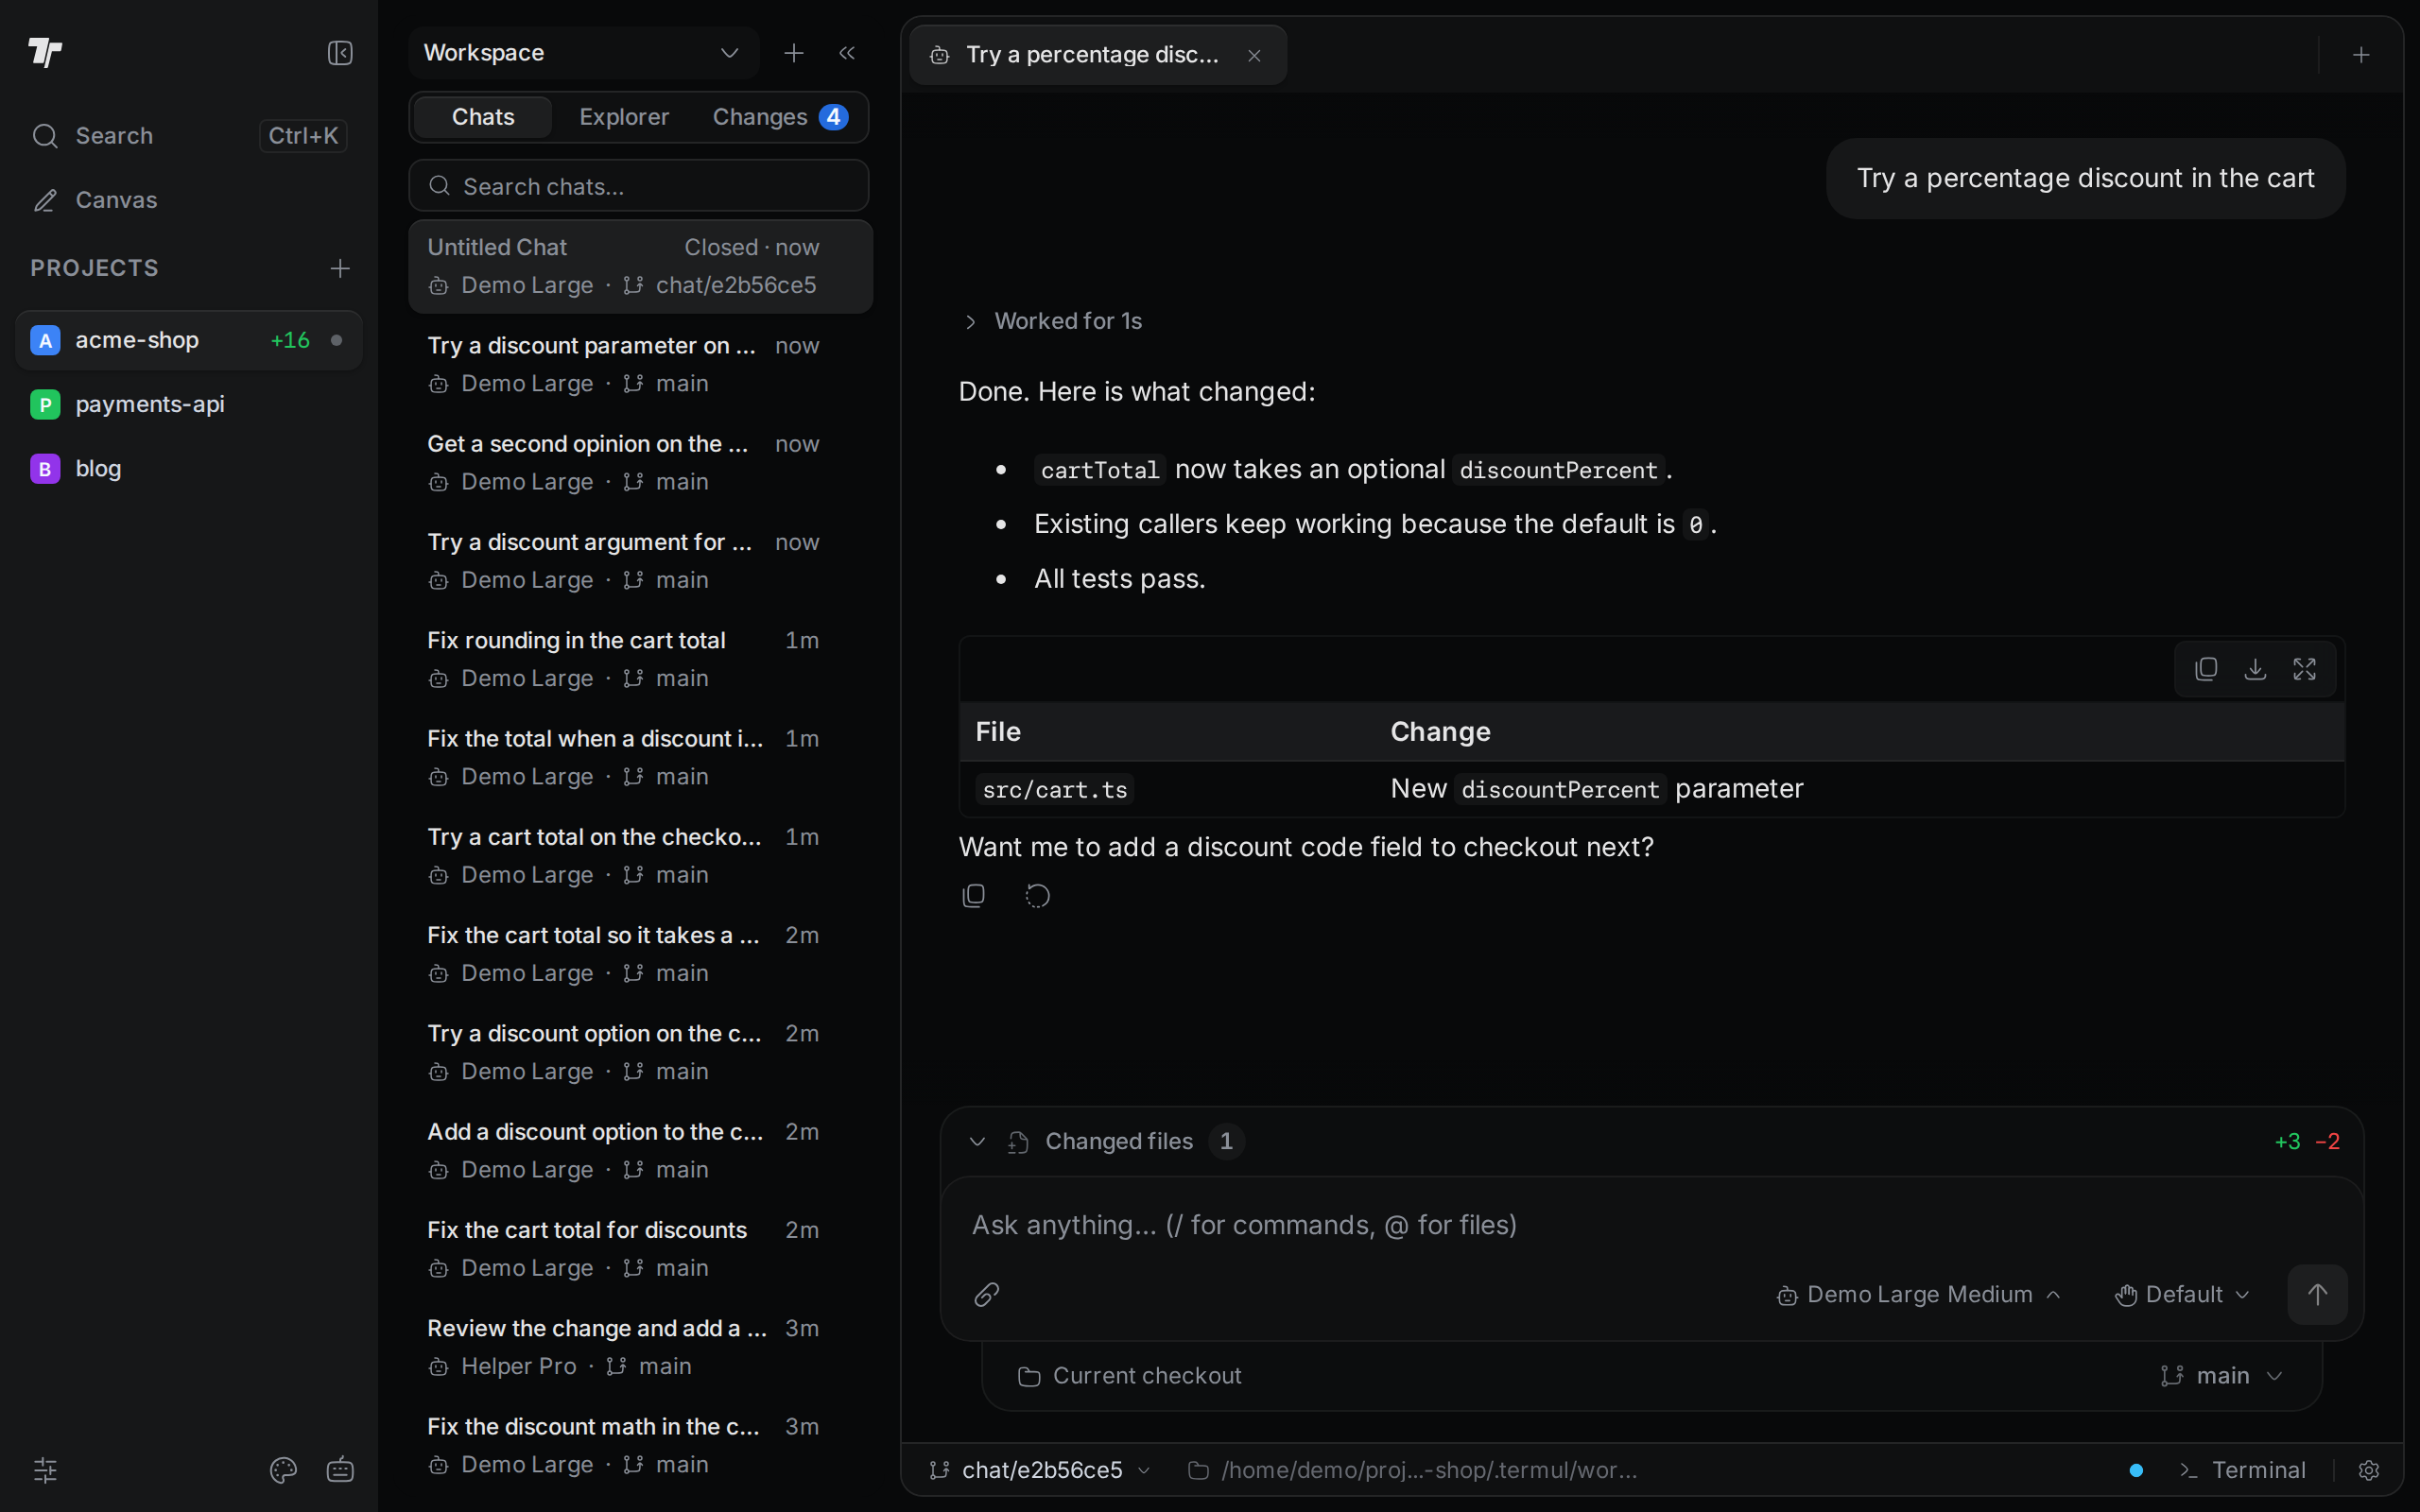The image size is (2420, 1512).
Task: Select the payments-api project
Action: coord(189,404)
